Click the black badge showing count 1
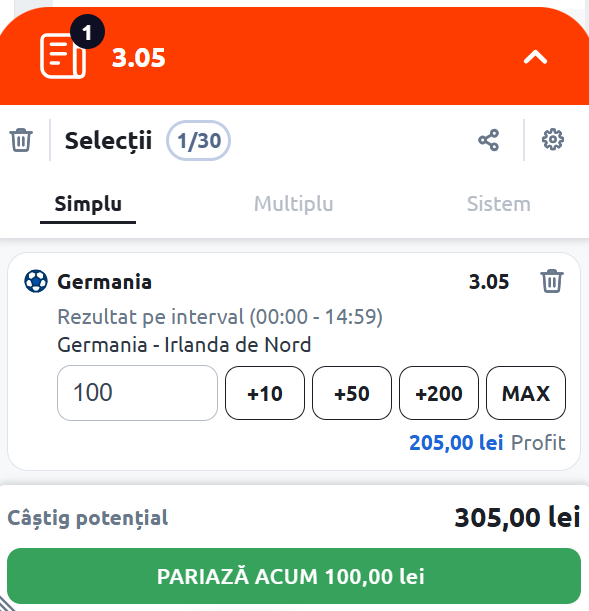This screenshot has width=589, height=611. coord(87,32)
